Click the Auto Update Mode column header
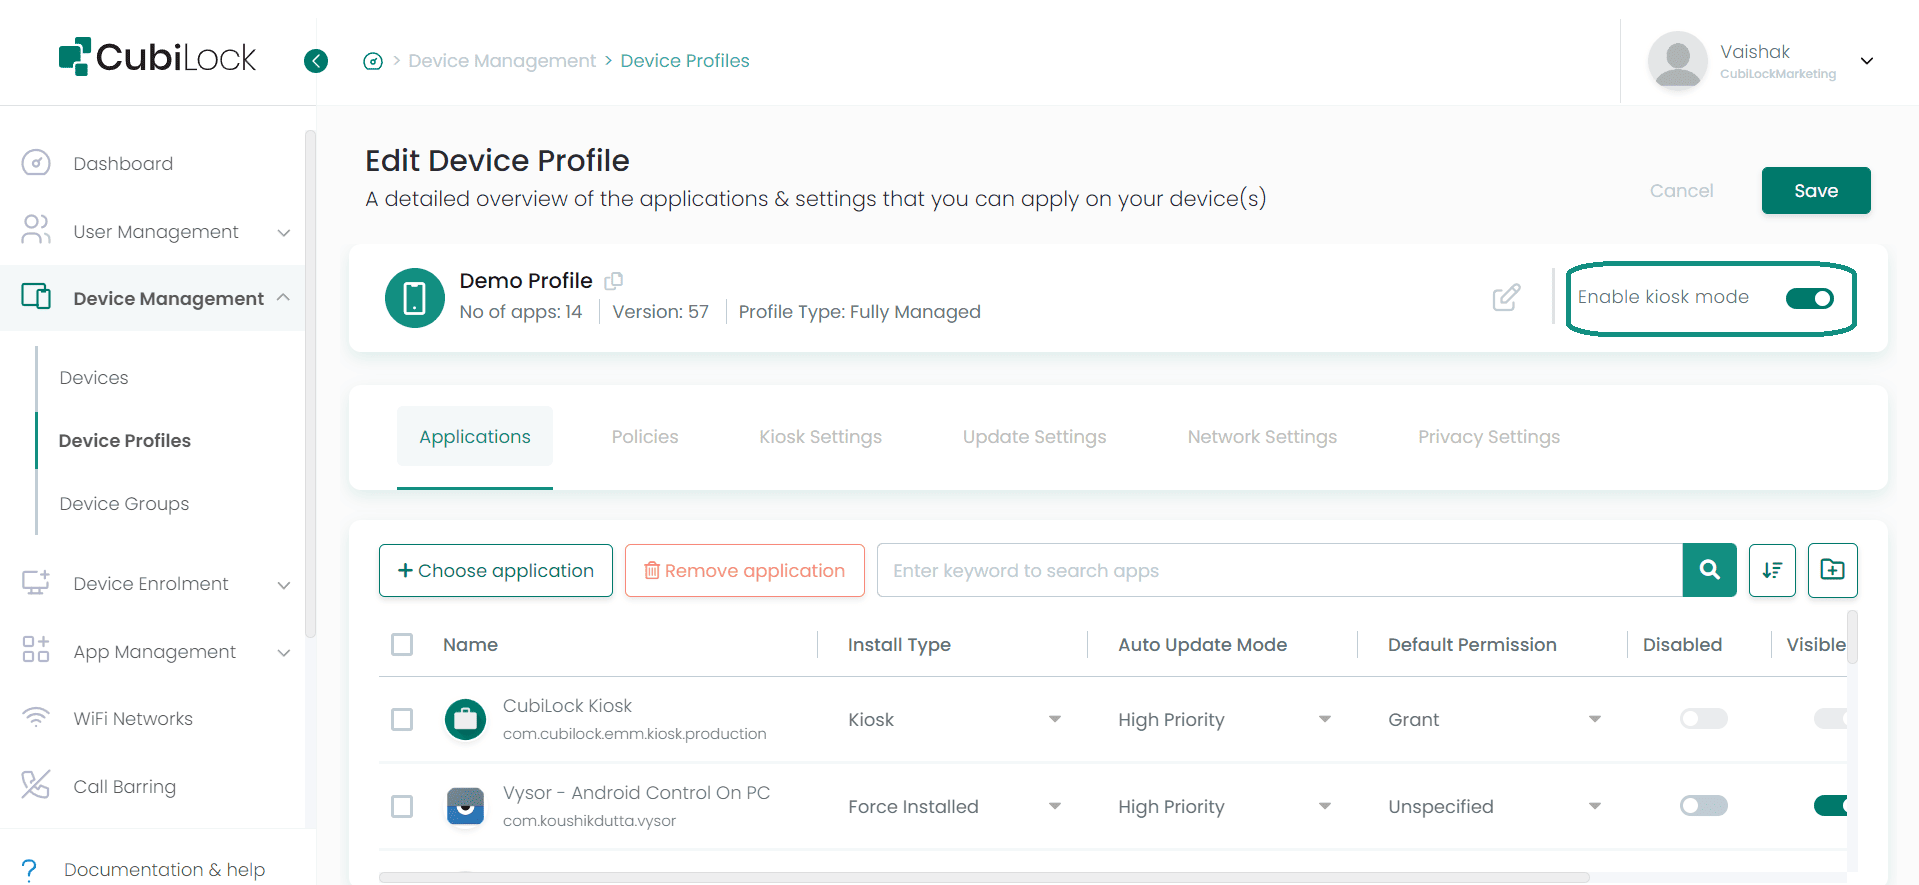 point(1202,645)
